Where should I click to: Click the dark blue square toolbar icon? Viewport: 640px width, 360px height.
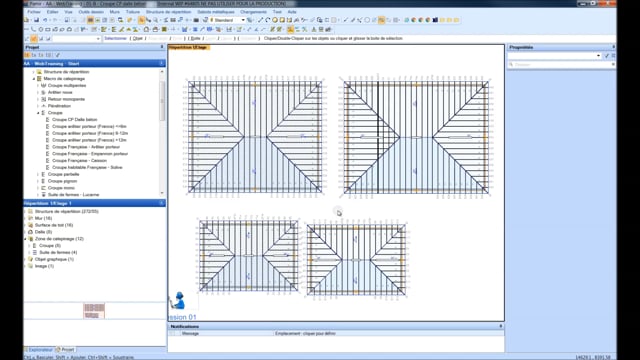(435, 20)
